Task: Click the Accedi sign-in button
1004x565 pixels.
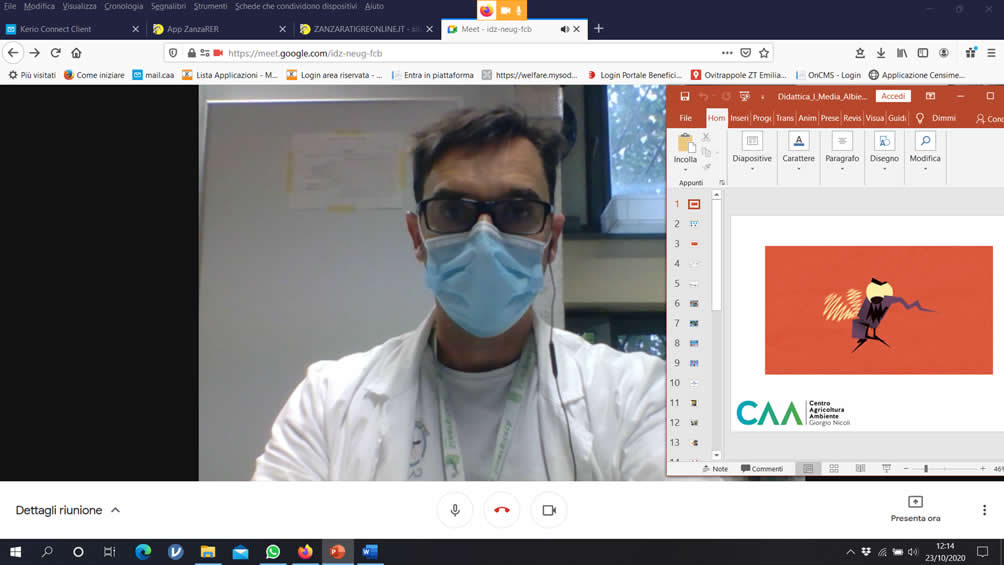Action: 893,97
